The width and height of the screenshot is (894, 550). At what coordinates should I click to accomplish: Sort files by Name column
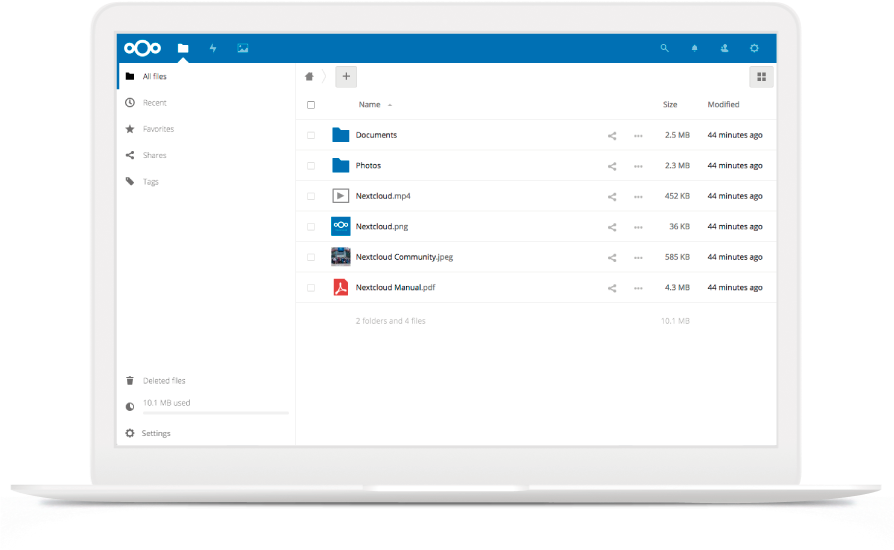[x=370, y=105]
